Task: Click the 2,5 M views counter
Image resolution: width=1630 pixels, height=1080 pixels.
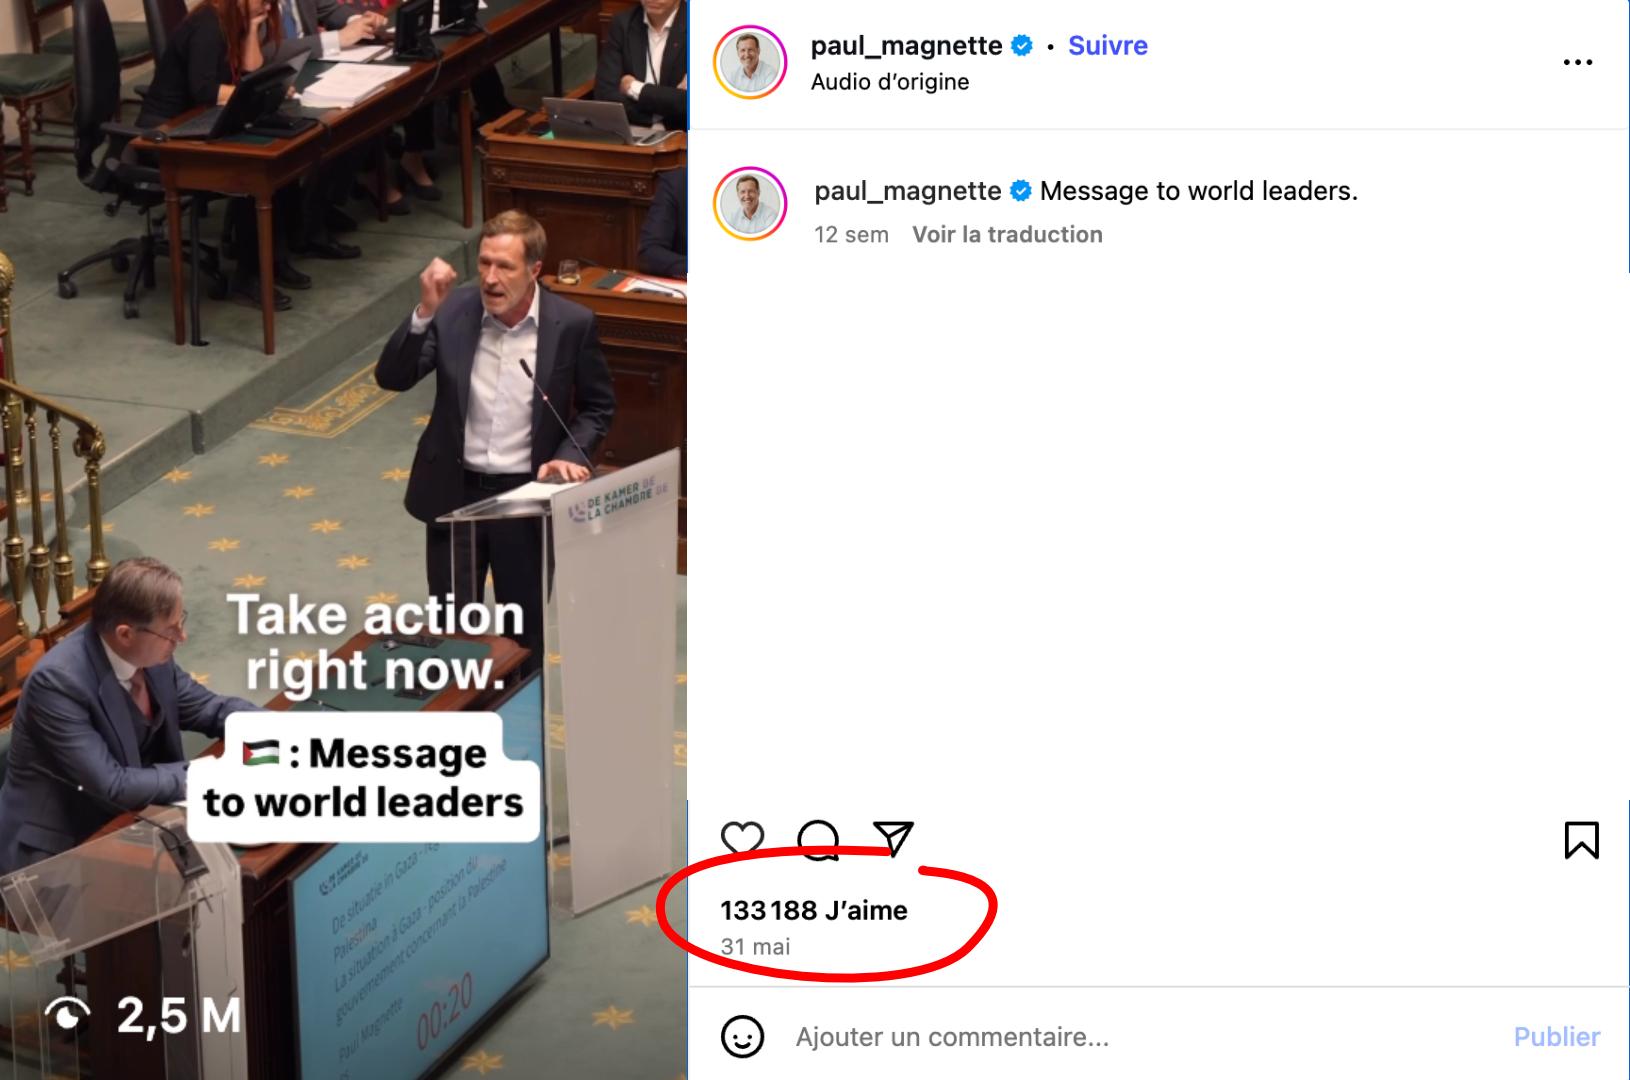Action: pyautogui.click(x=144, y=1015)
